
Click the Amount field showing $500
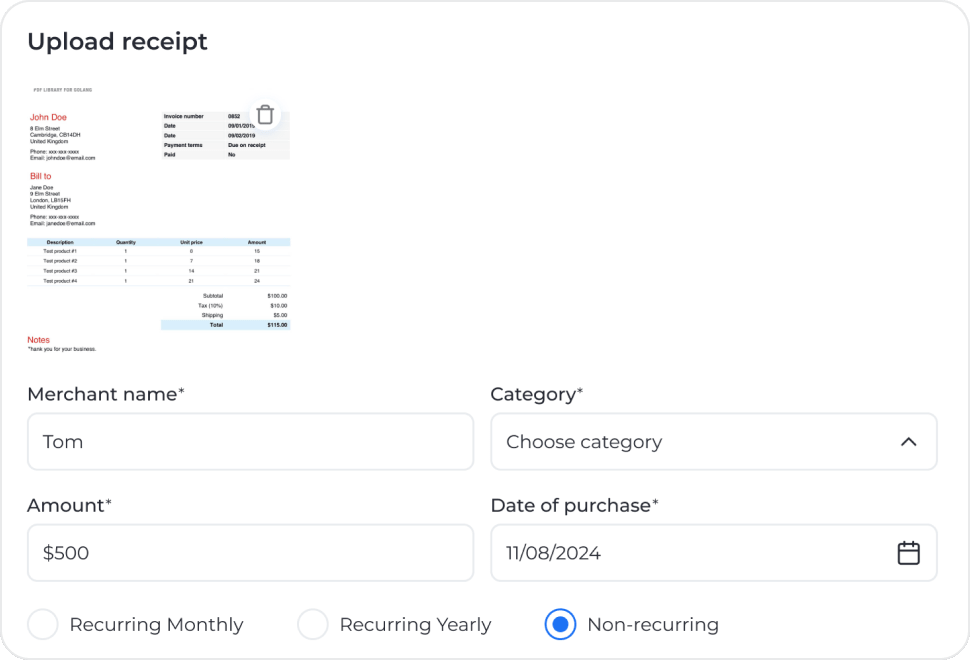[x=251, y=553]
